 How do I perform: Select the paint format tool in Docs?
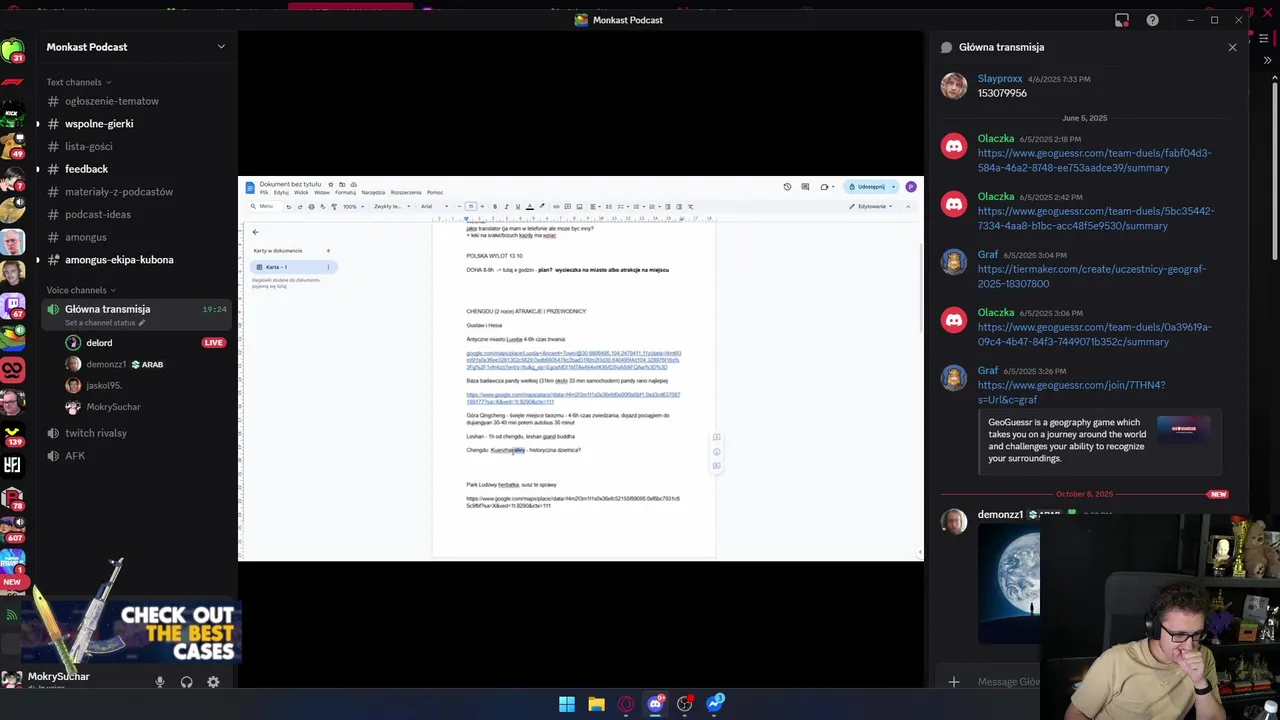334,207
